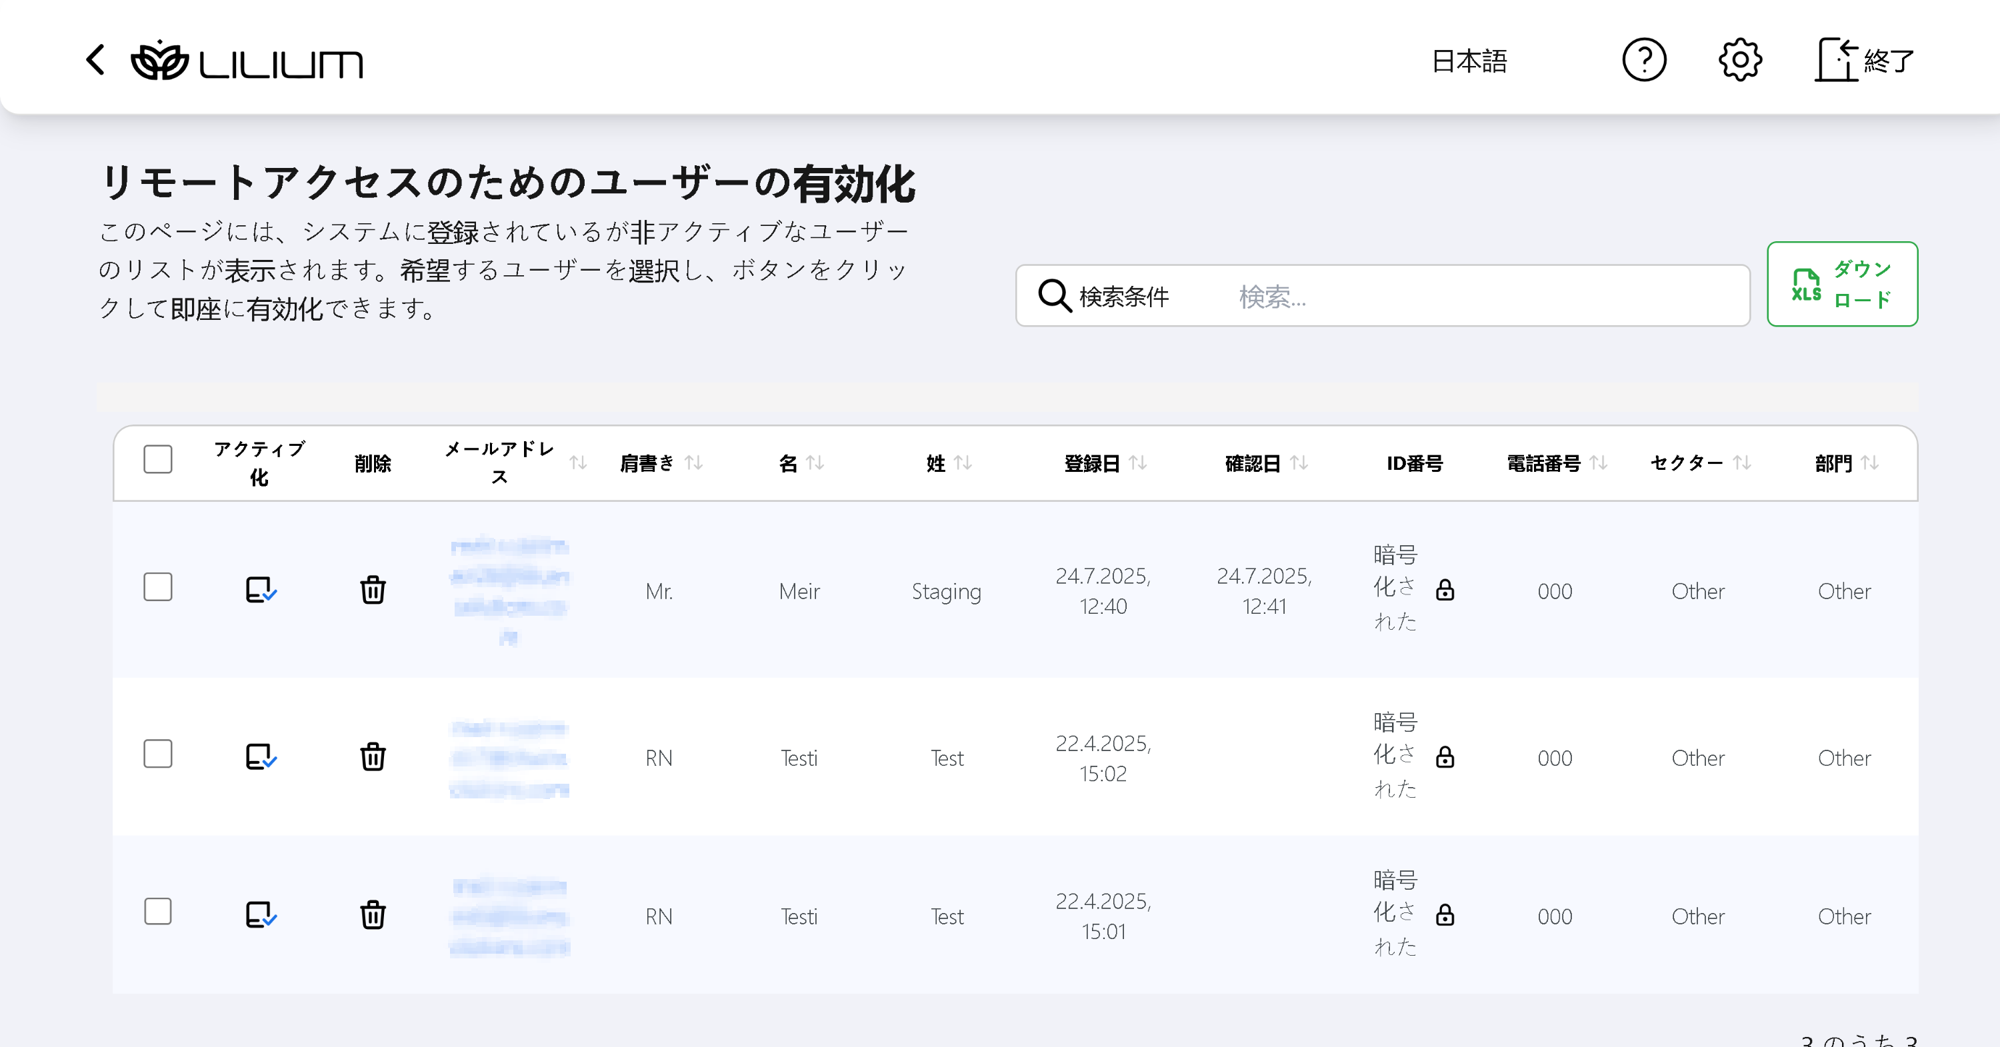
Task: Open settings via the gear icon
Action: [1740, 60]
